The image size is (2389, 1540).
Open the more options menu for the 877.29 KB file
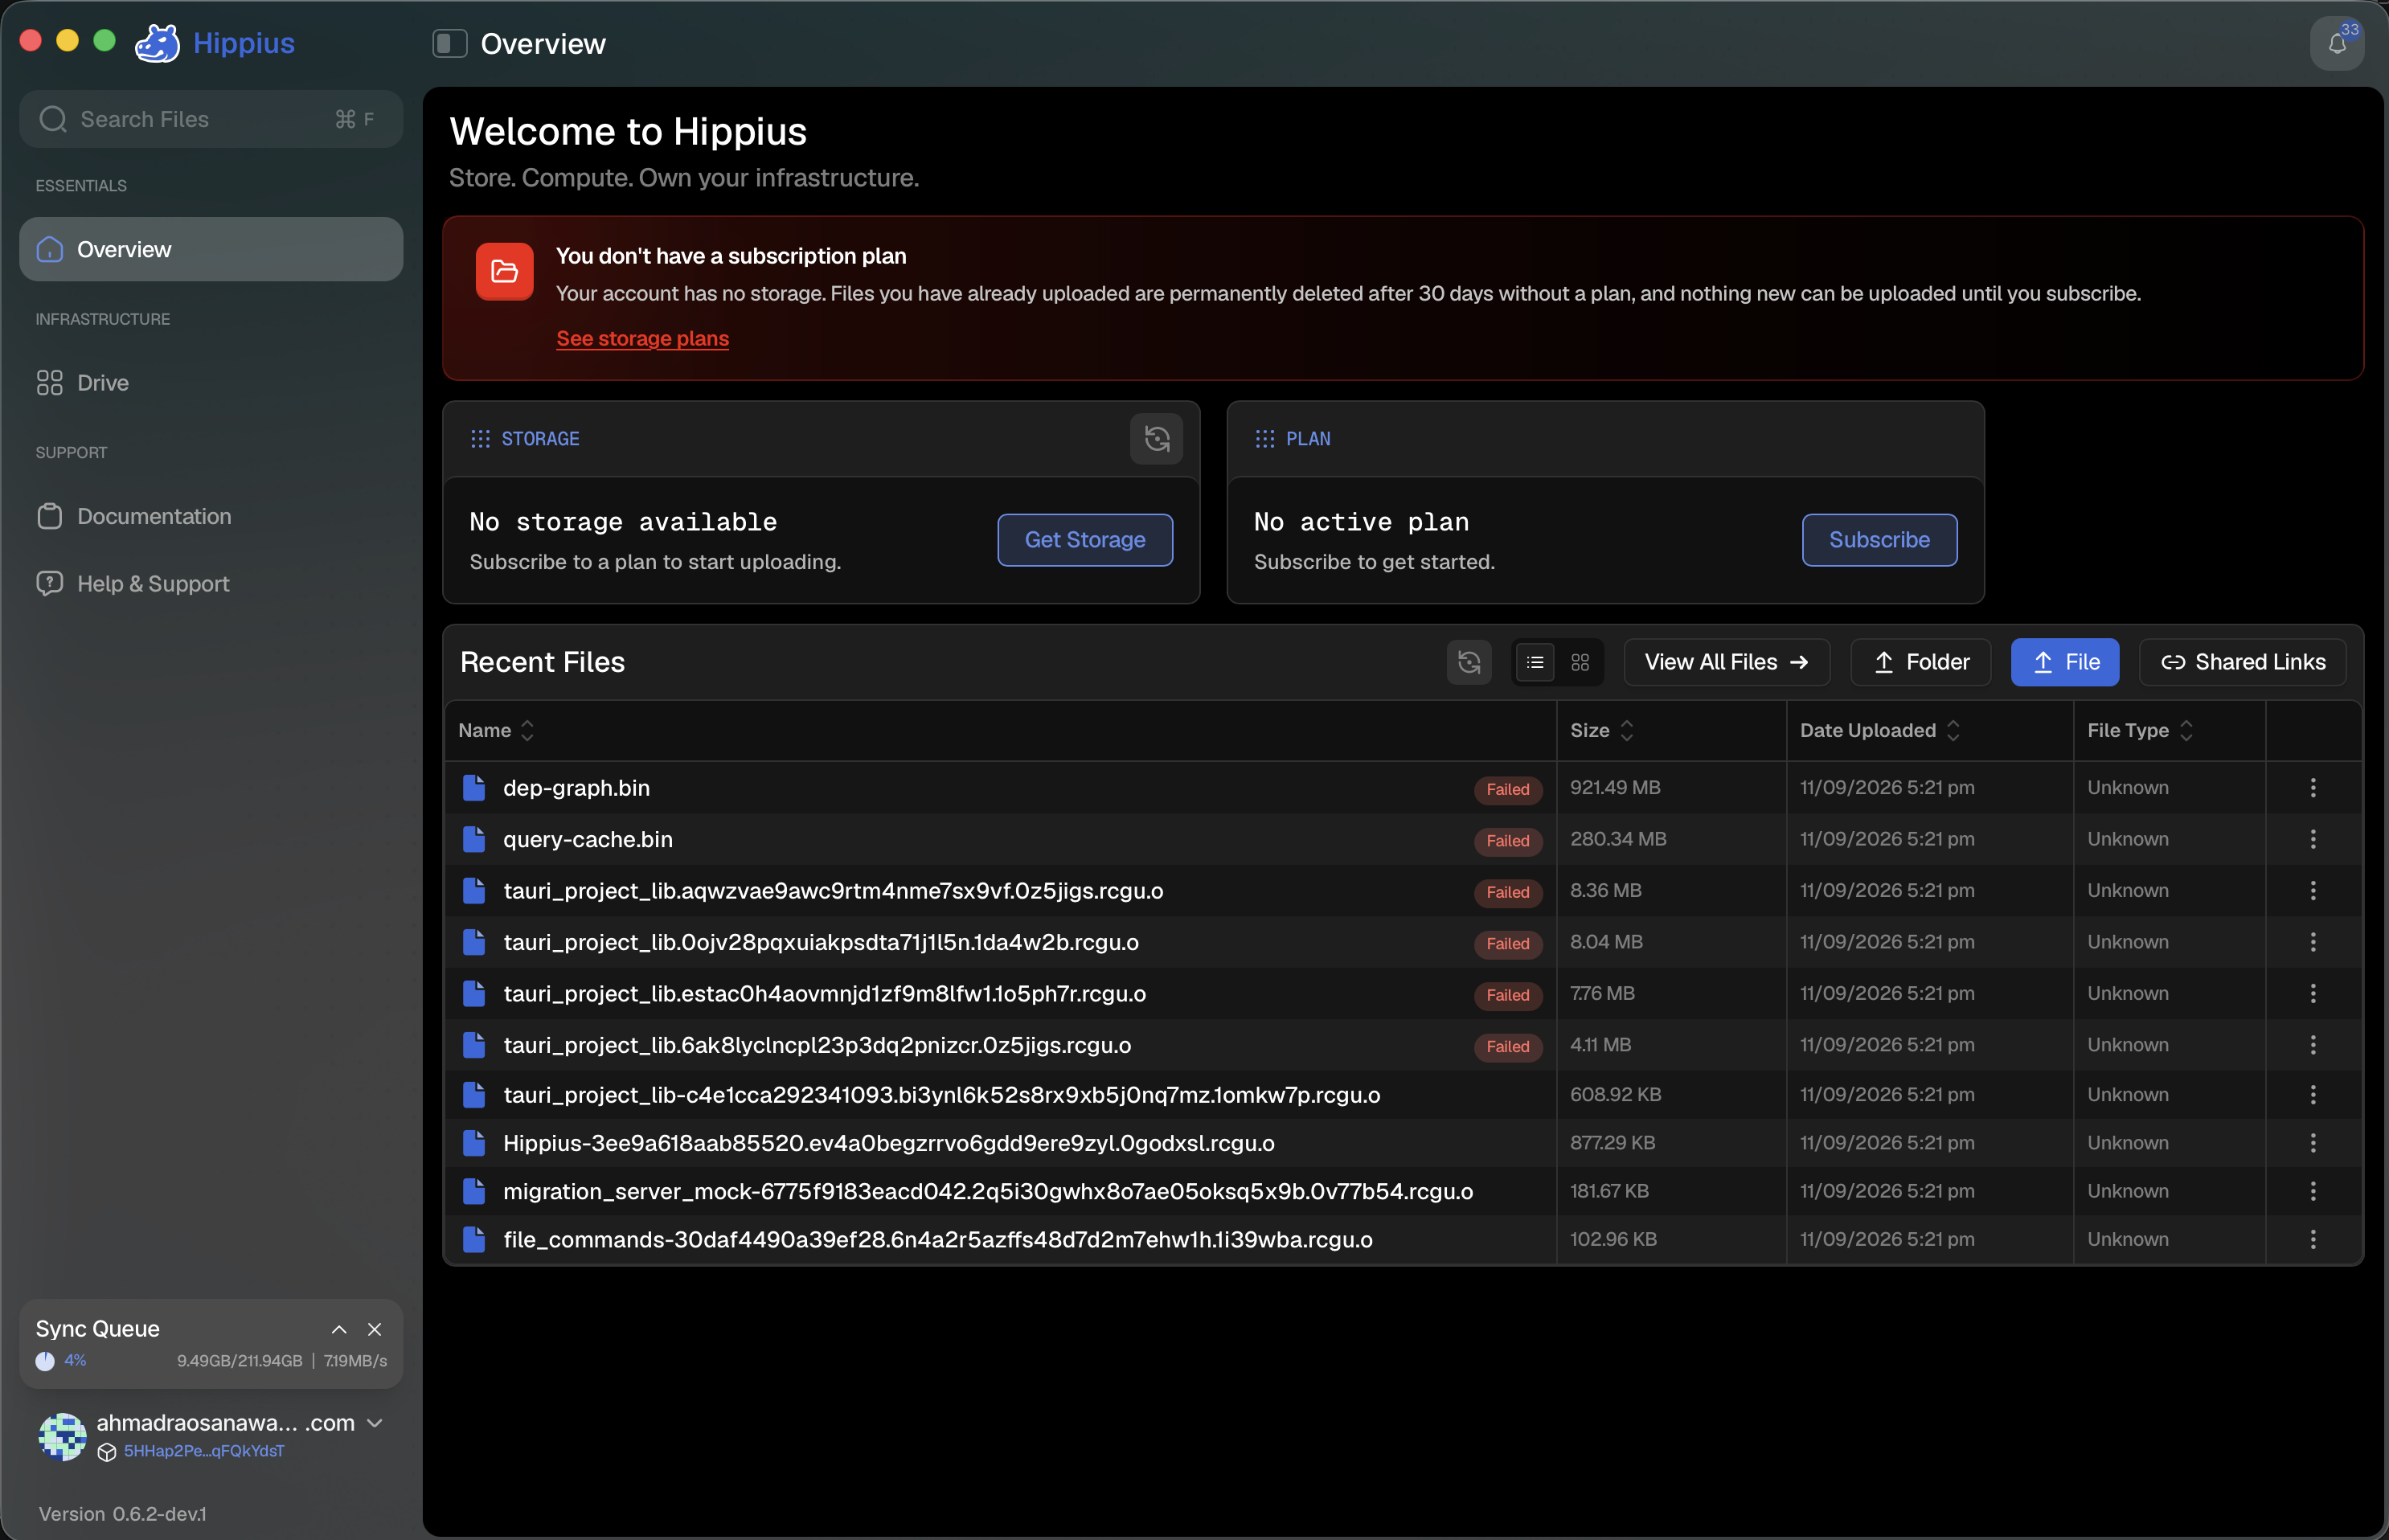pyautogui.click(x=2313, y=1143)
